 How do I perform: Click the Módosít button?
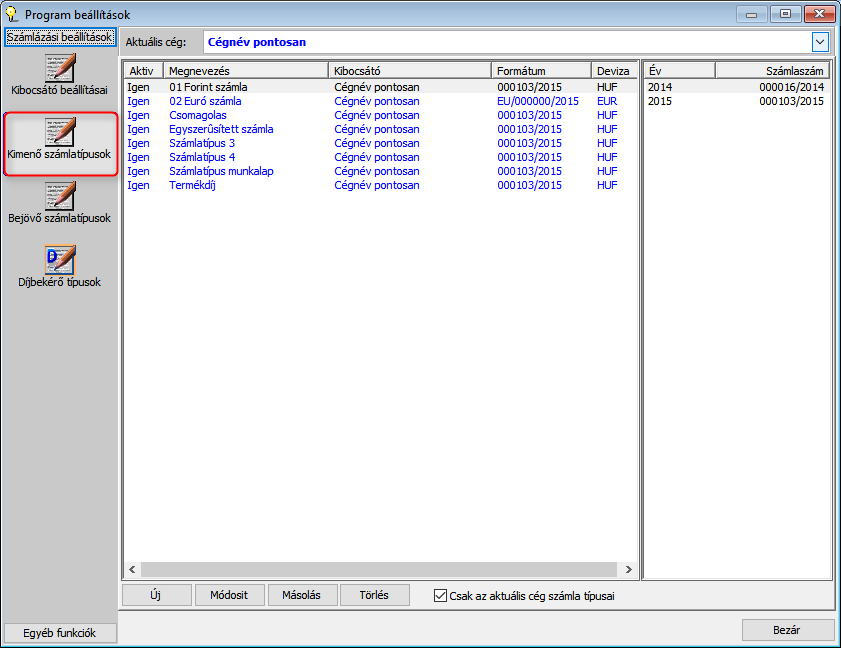[229, 595]
